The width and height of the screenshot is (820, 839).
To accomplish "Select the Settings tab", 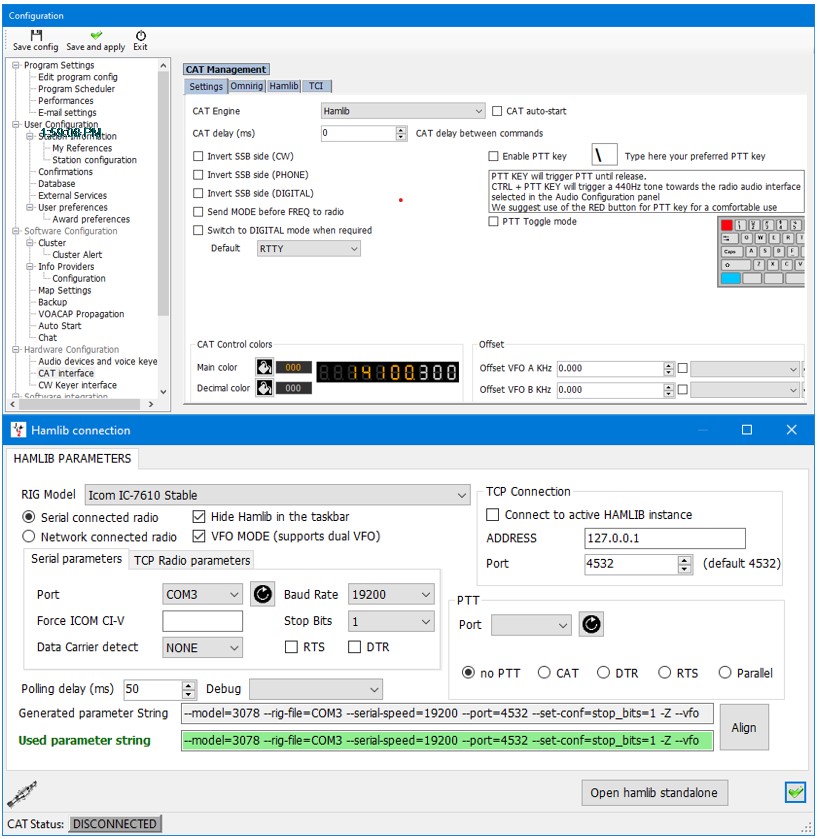I will coord(206,86).
